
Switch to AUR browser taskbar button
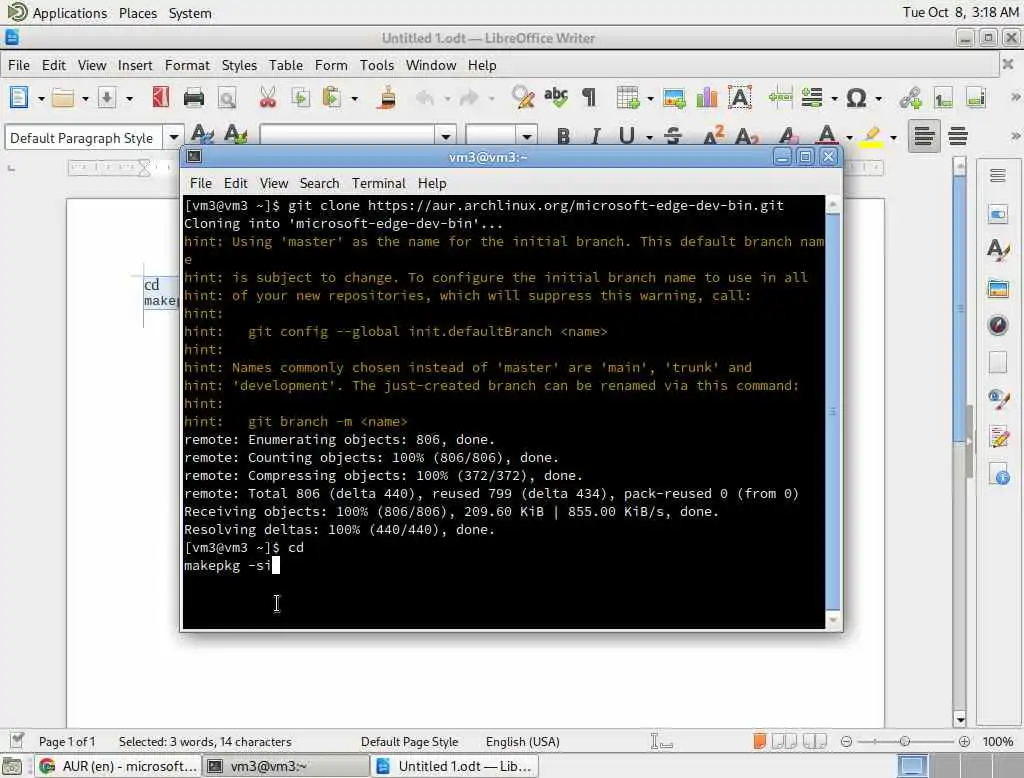[118, 766]
